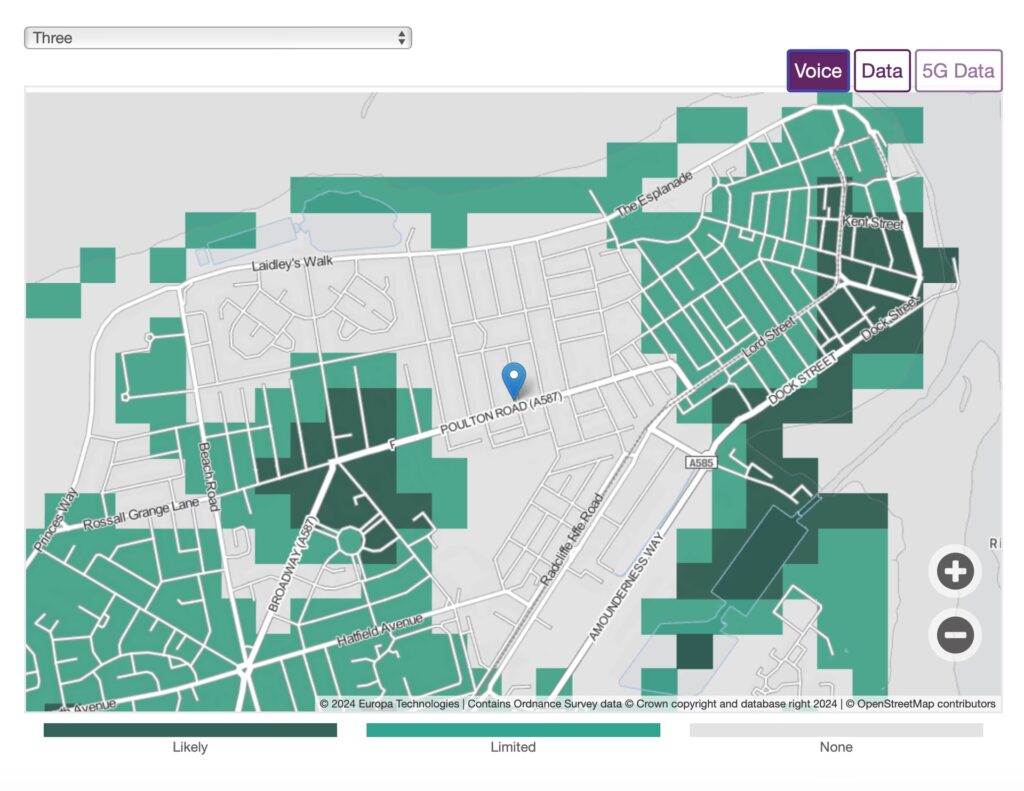Click the grey None legend bar
Viewport: 1024px width, 791px height.
[x=836, y=730]
